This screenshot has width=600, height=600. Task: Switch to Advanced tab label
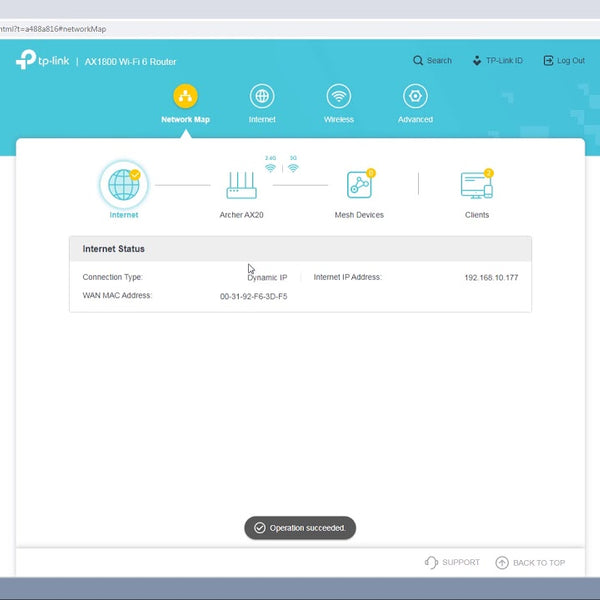tap(415, 119)
